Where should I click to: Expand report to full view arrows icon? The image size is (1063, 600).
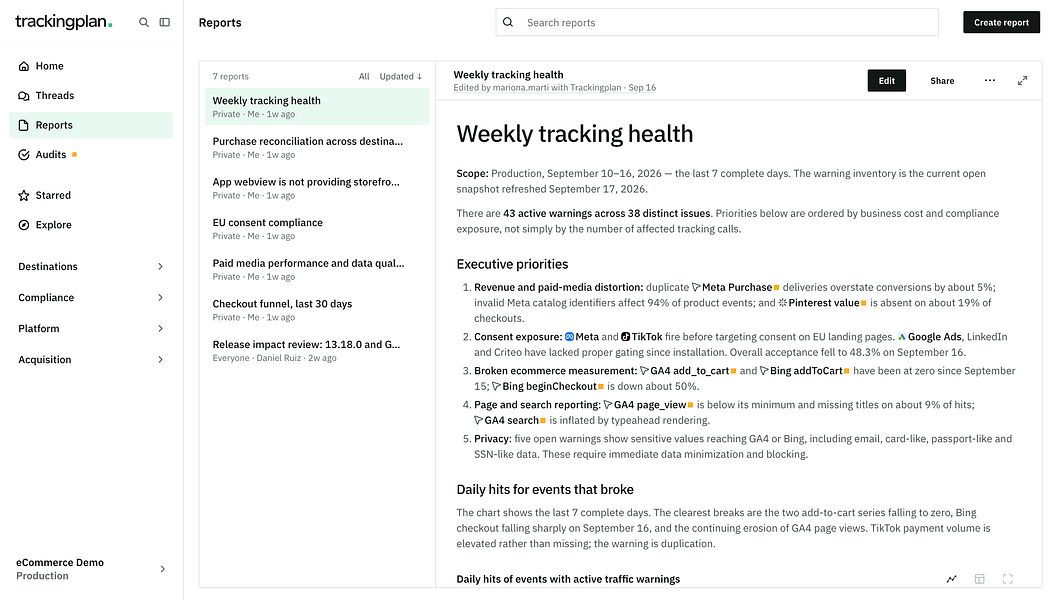click(x=1022, y=81)
